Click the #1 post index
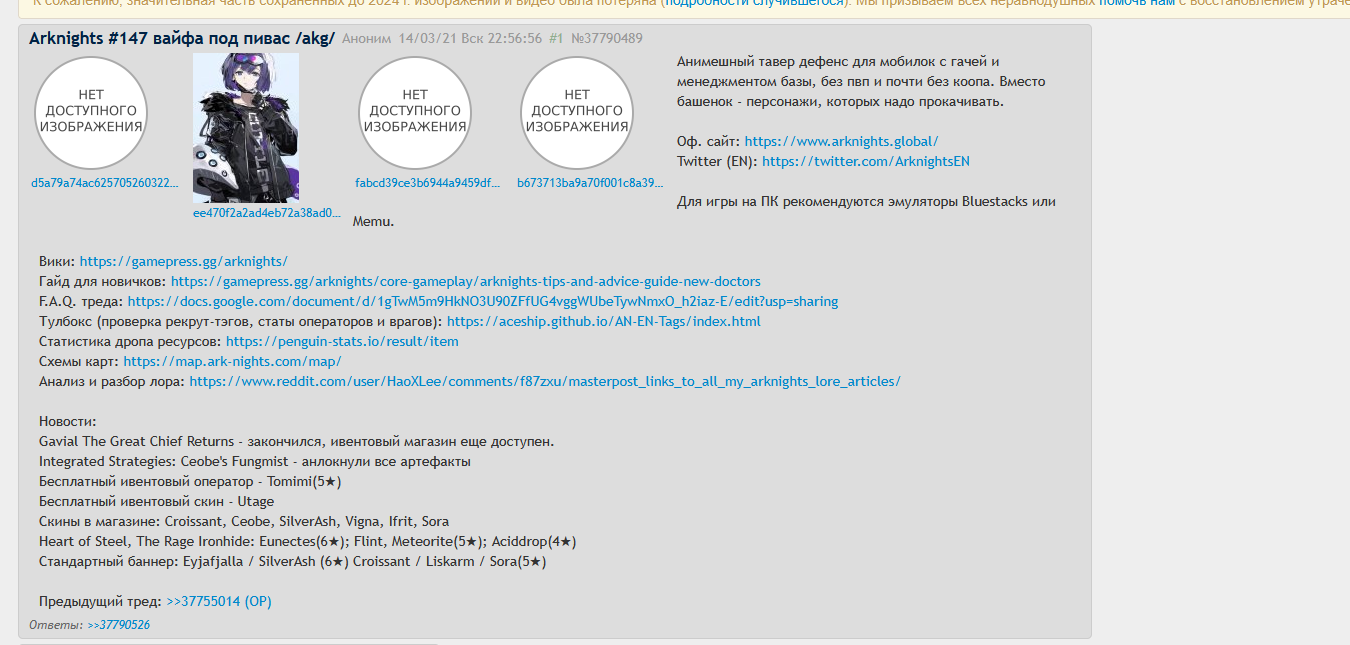Screen dimensions: 1350x645 click(556, 39)
